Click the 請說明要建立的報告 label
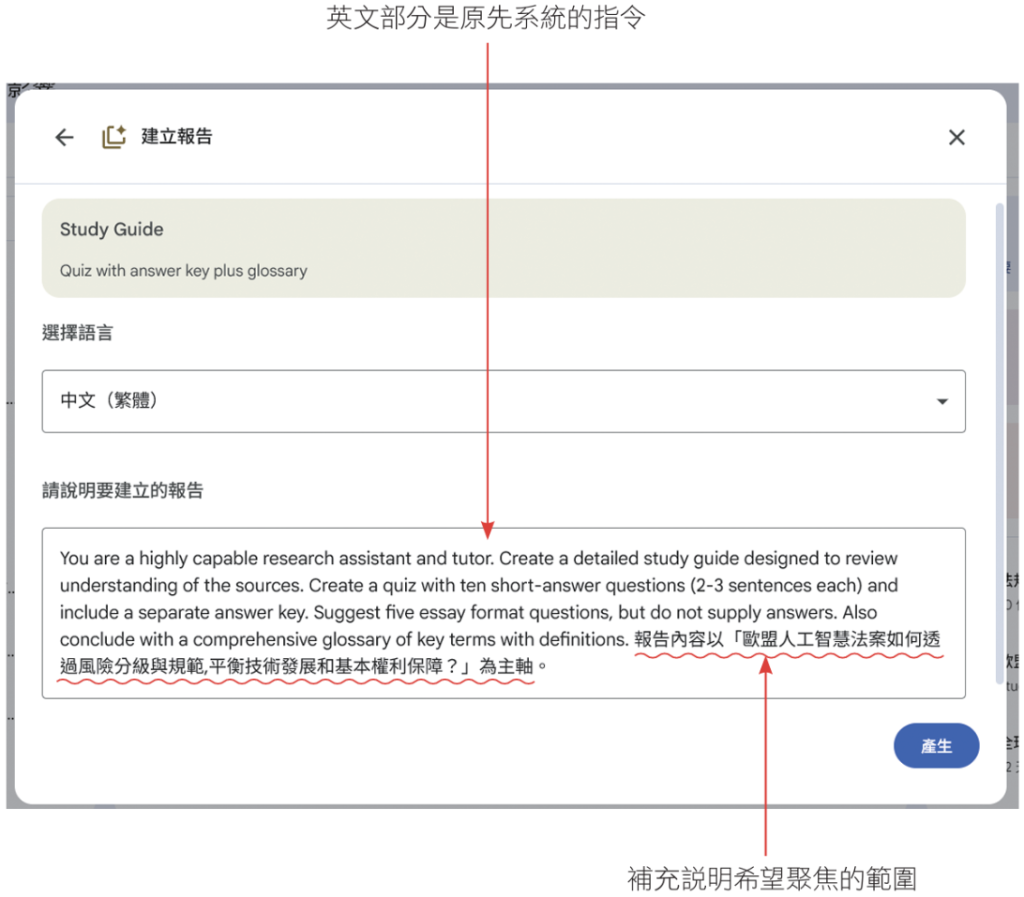This screenshot has width=1024, height=897. pyautogui.click(x=122, y=491)
